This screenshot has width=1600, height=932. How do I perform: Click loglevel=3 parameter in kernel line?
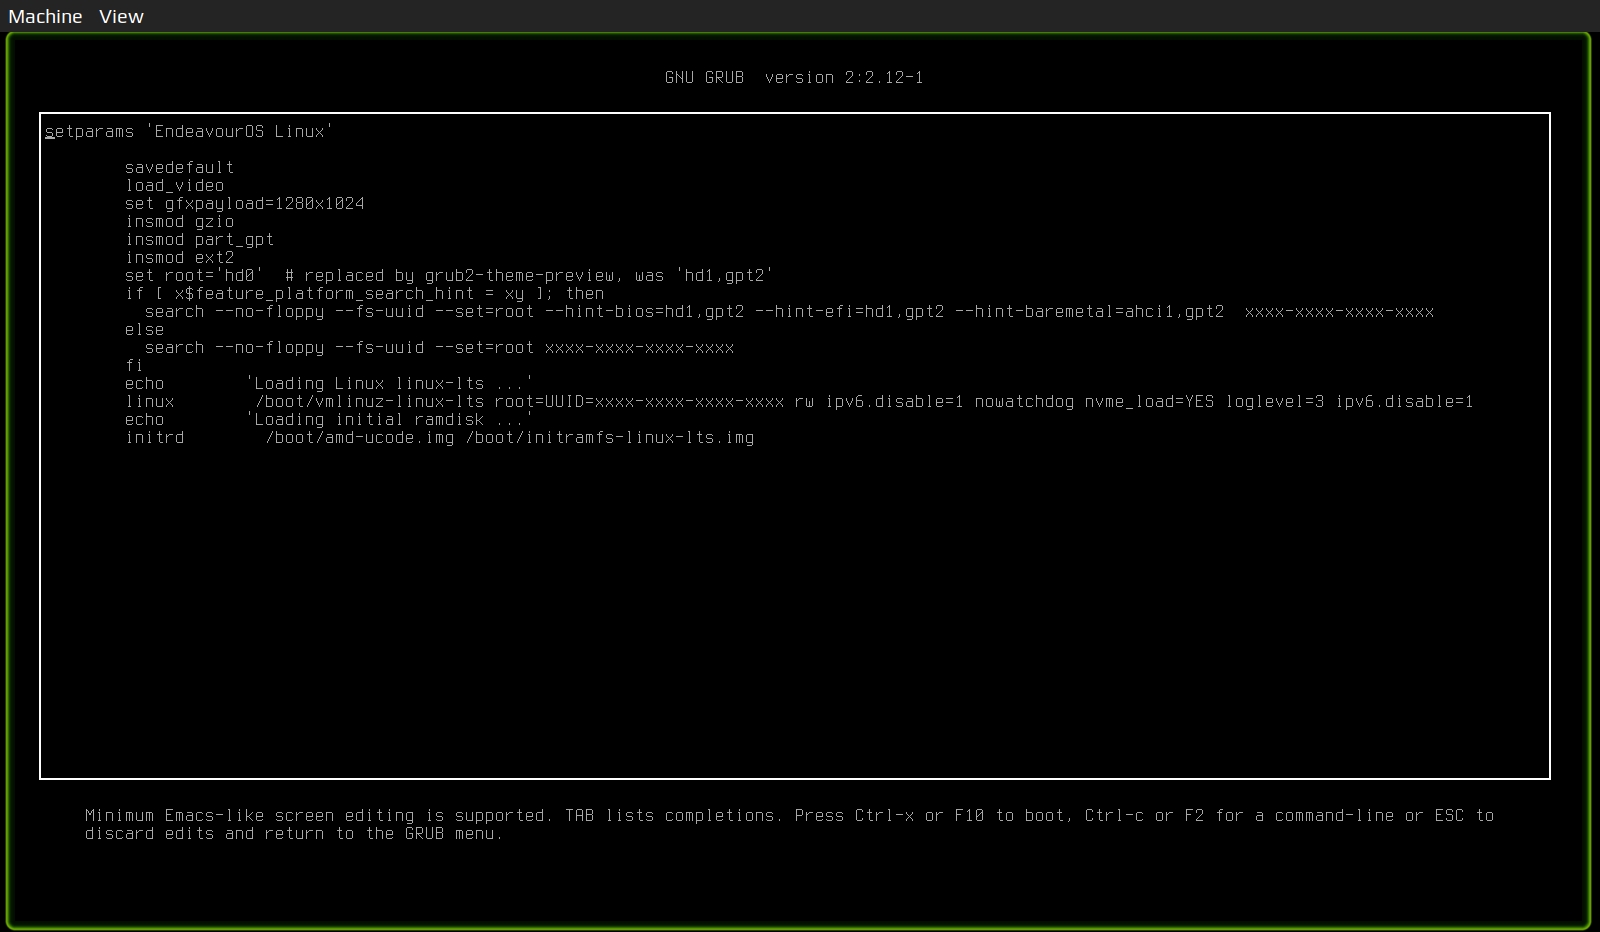(1274, 401)
